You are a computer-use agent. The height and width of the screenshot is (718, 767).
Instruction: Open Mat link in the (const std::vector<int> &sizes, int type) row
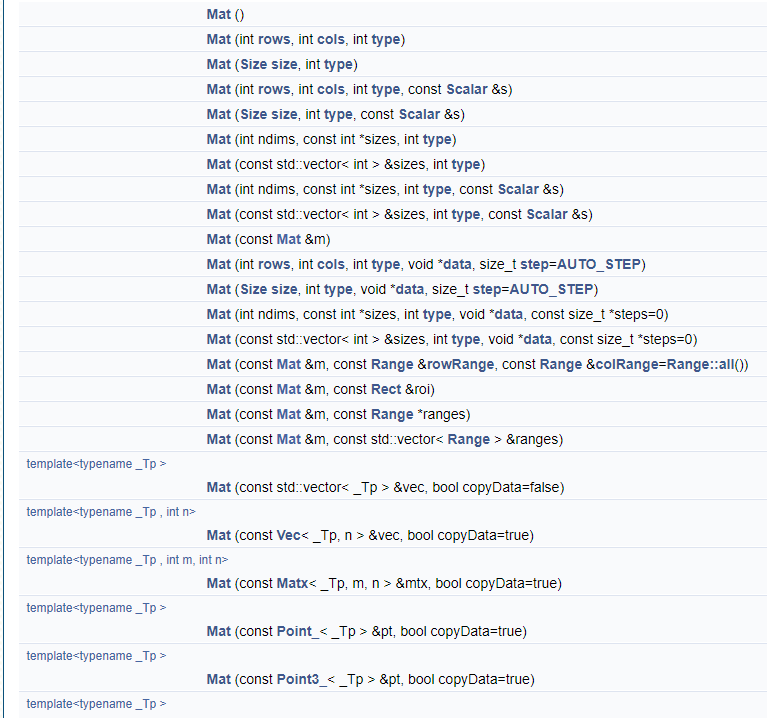click(x=218, y=164)
